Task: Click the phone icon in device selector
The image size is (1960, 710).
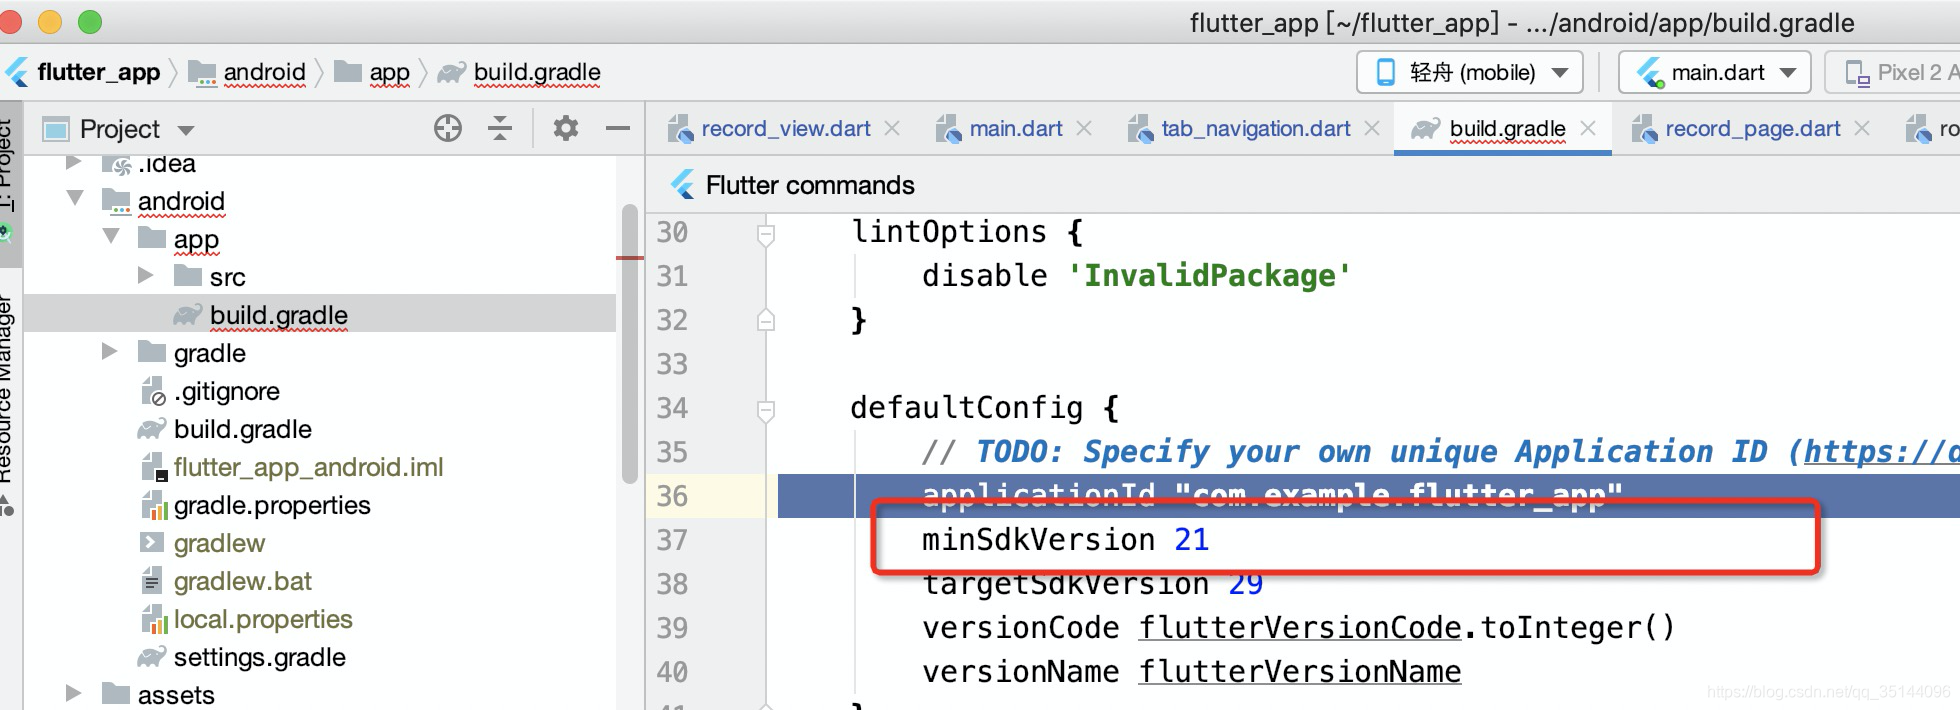Action: coord(1385,72)
